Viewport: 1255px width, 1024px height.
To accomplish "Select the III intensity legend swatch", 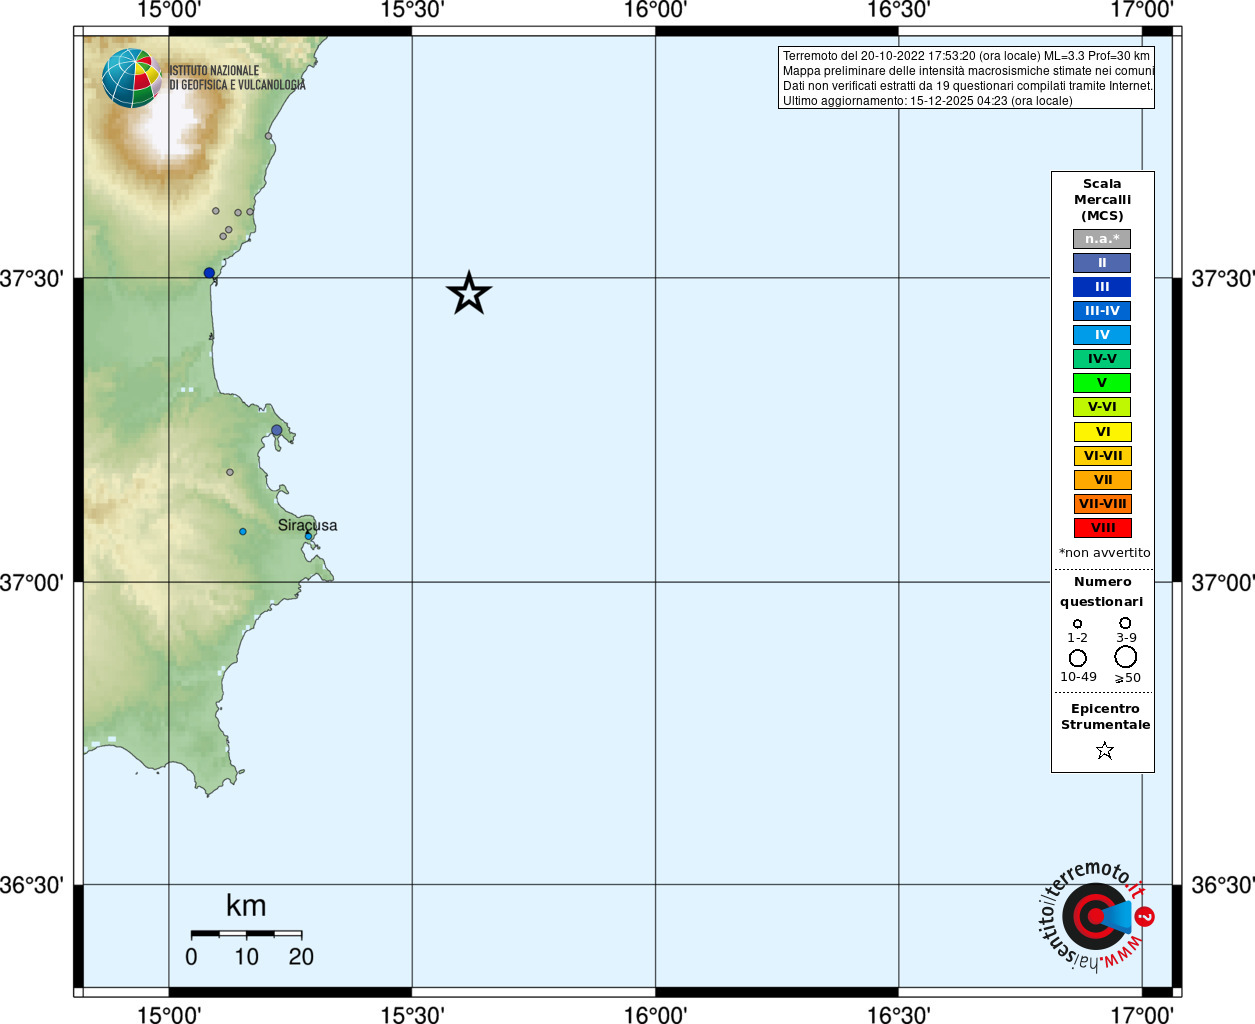I will pyautogui.click(x=1102, y=287).
